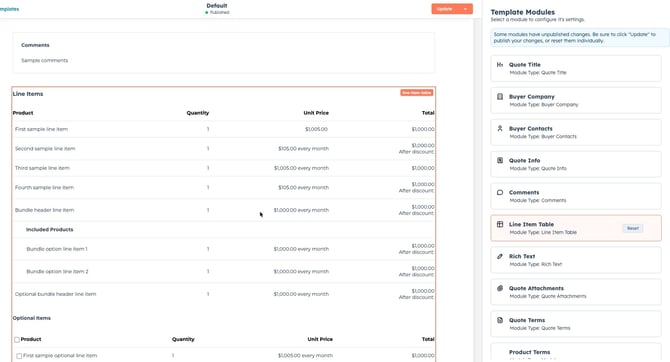Click the Total column header in Line Items
Viewport: 670px width, 362px height.
pos(428,113)
